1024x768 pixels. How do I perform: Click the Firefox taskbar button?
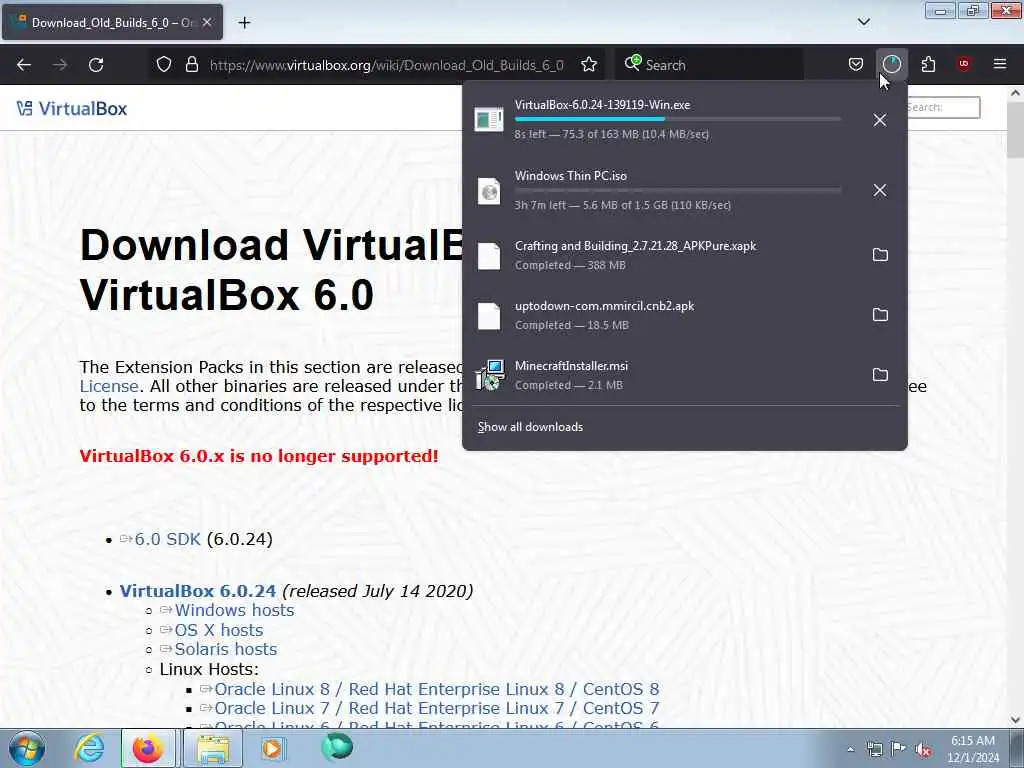tap(148, 748)
